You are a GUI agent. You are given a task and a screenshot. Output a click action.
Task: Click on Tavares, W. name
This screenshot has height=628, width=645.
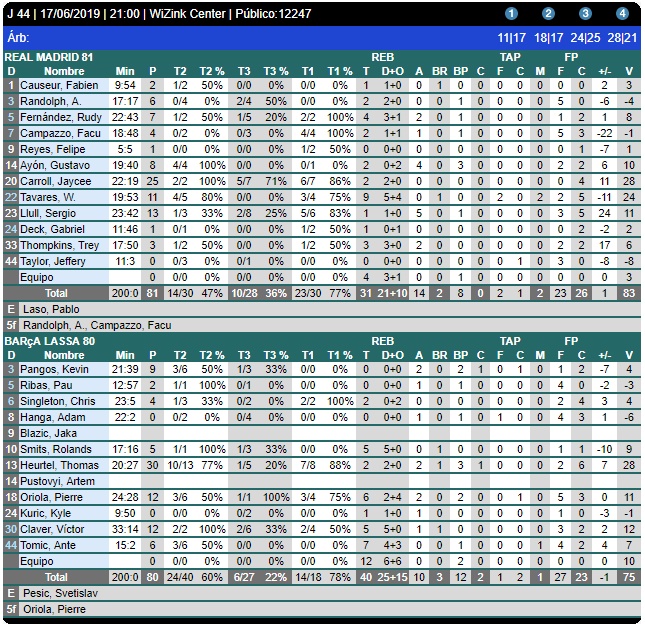50,197
